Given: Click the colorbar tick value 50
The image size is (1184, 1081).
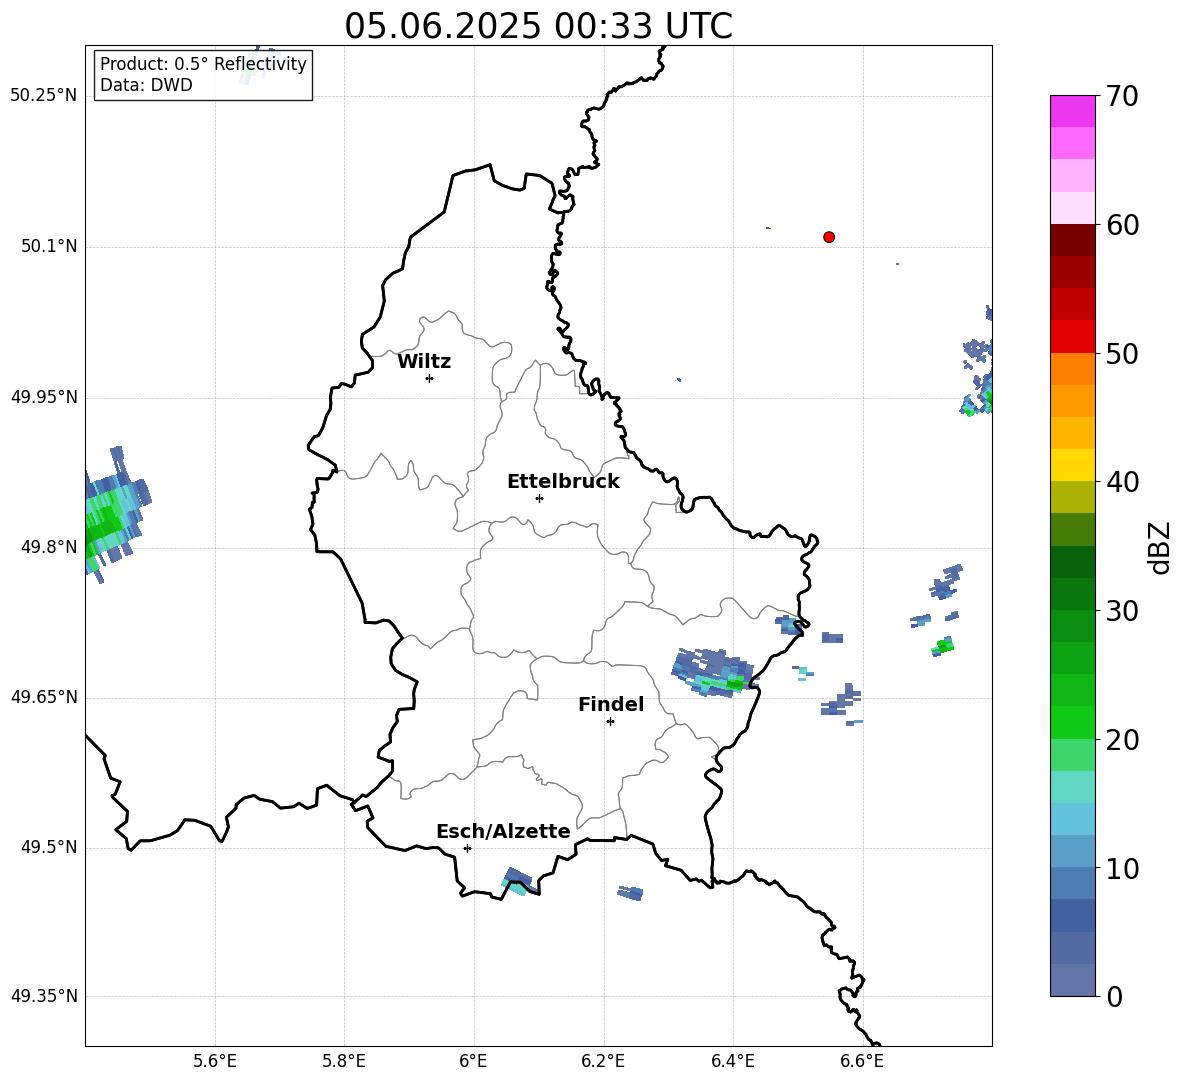Looking at the screenshot, I should pyautogui.click(x=1122, y=353).
